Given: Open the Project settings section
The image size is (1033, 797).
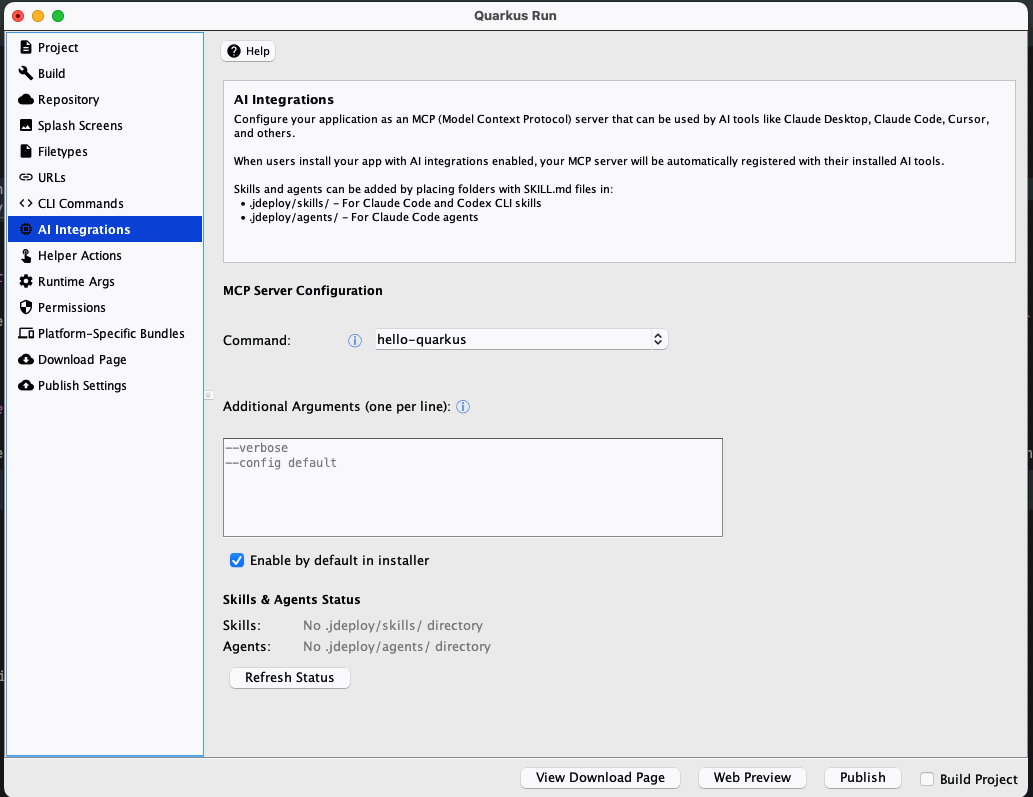Looking at the screenshot, I should click(x=105, y=47).
